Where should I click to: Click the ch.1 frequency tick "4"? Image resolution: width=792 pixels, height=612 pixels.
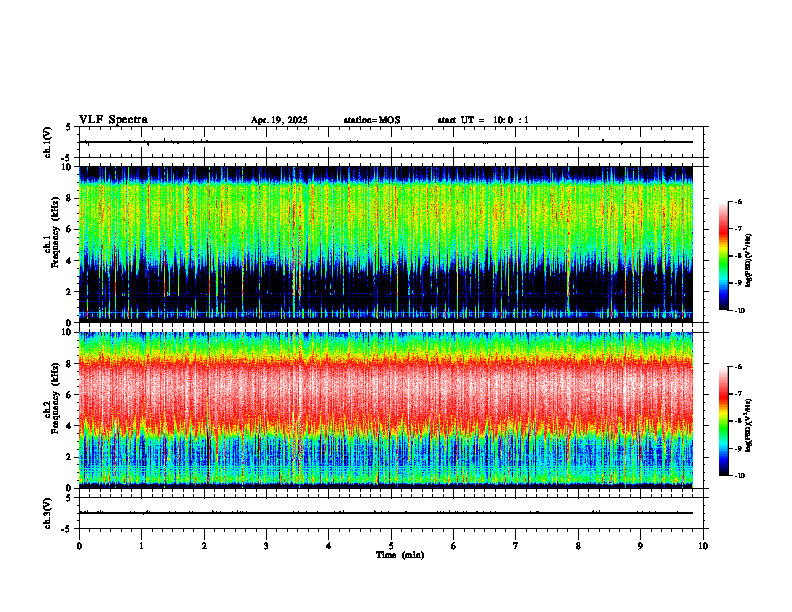[x=70, y=261]
